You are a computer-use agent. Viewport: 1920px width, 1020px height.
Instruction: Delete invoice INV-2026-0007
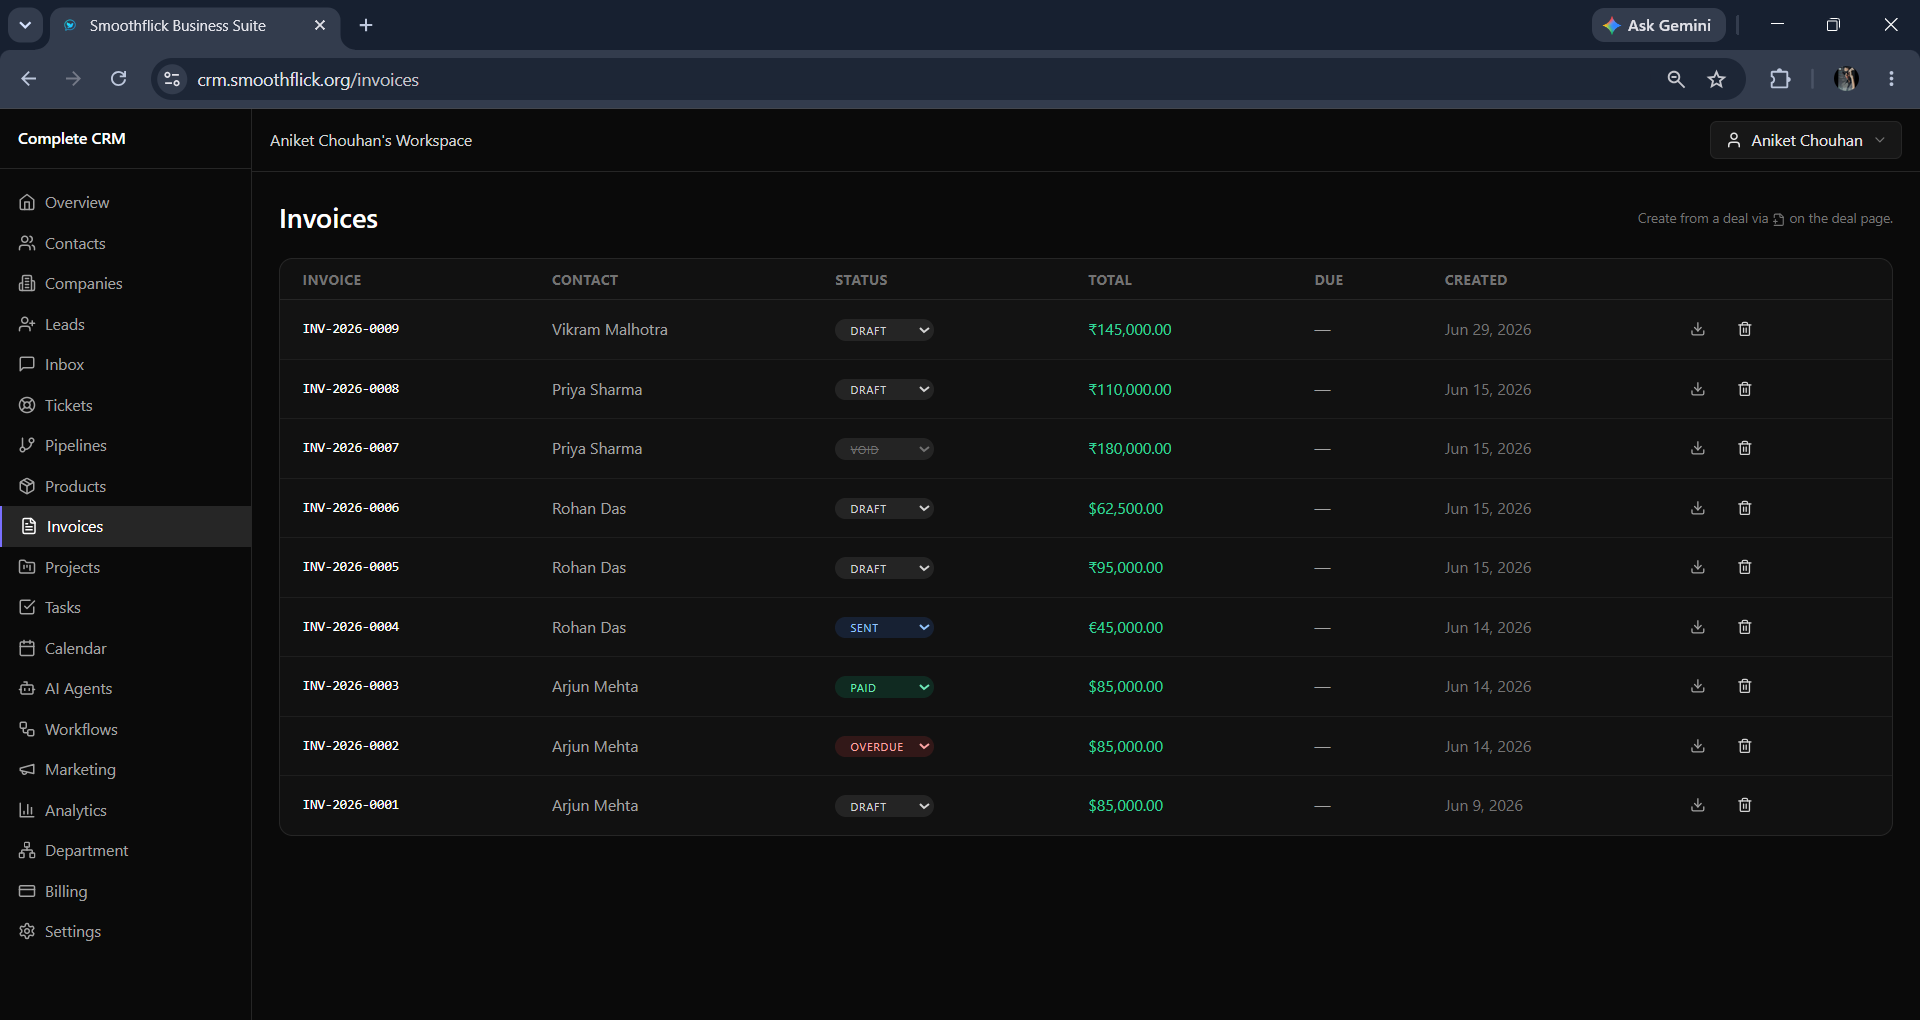(1744, 448)
